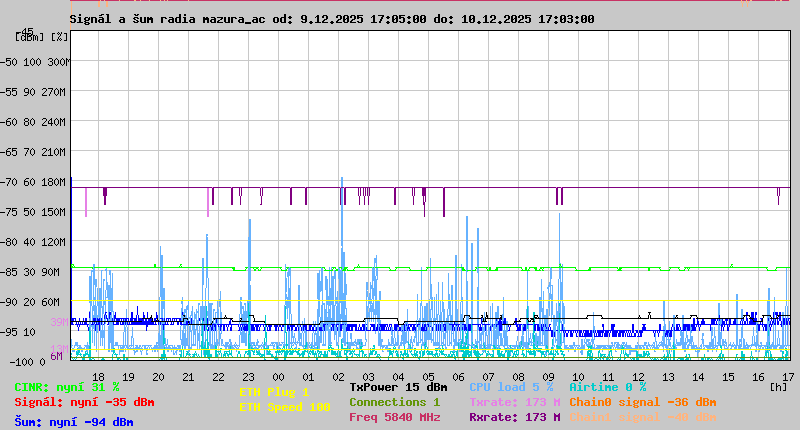Viewport: 800px width, 430px height.
Task: Click the TxPower 15 dBm legend text
Action: click(398, 387)
